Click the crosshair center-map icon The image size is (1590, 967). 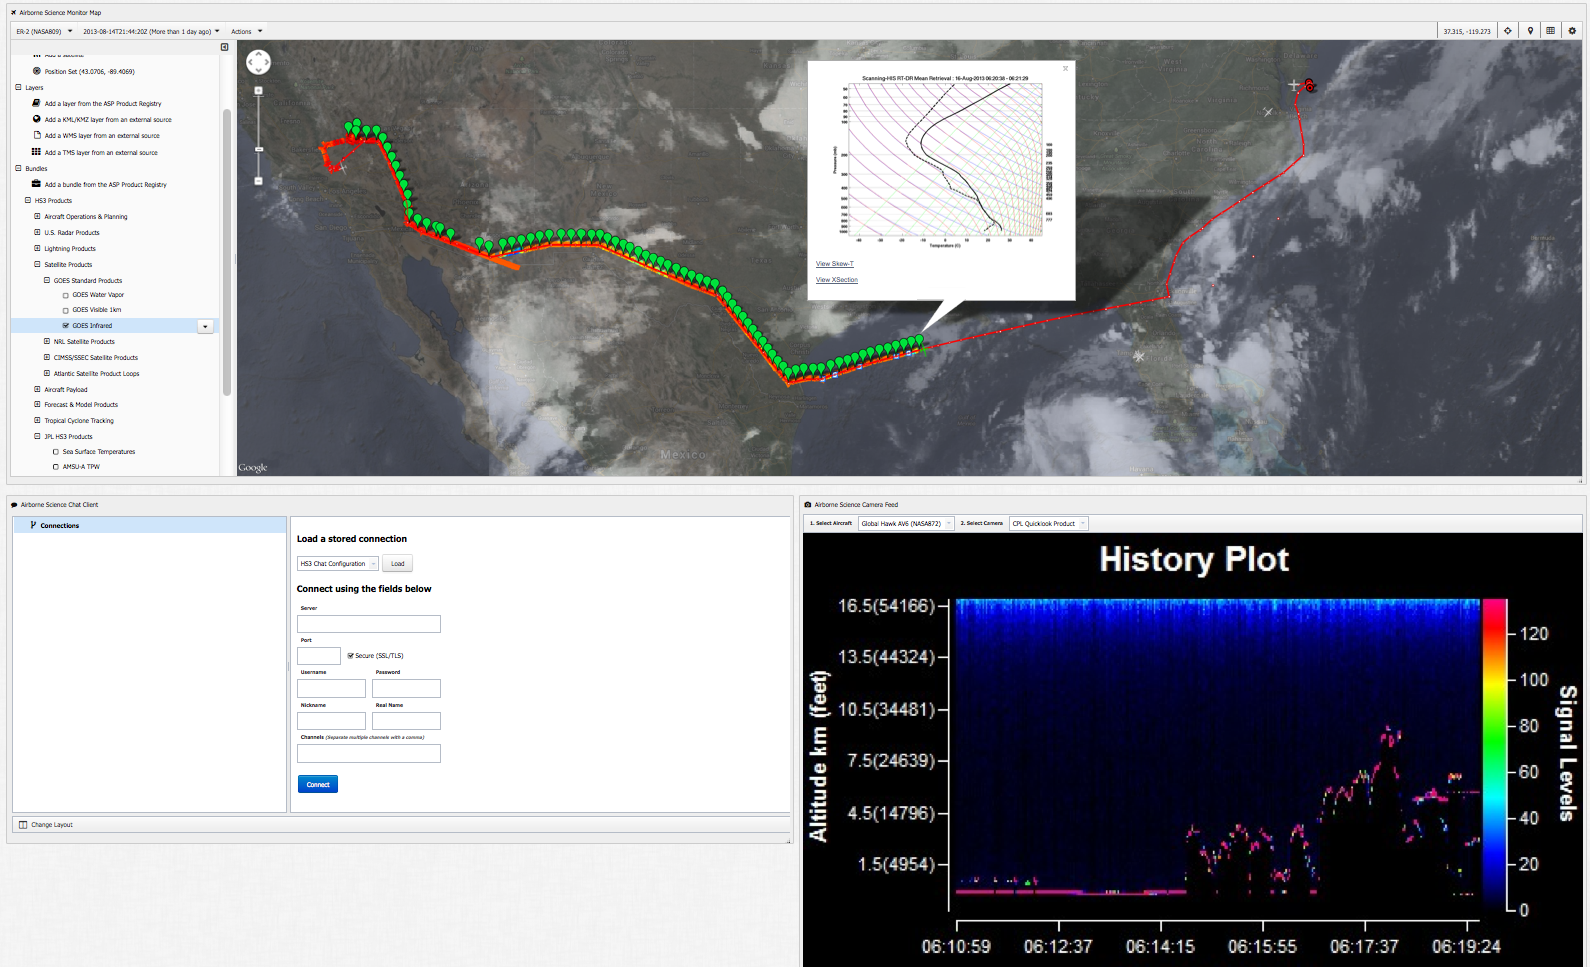point(1508,31)
